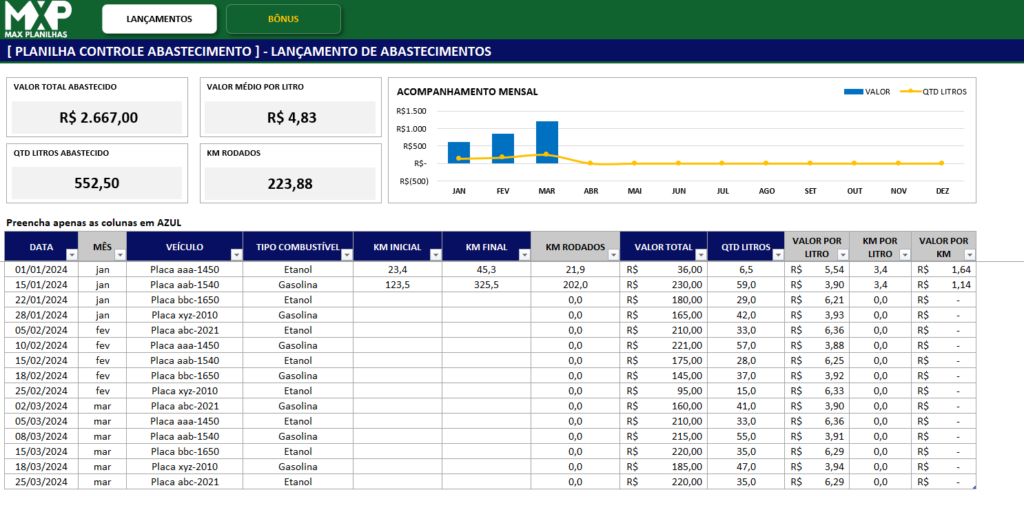Screen dimensions: 1024x519
Task: Open the Lançamentos tab
Action: 159,19
